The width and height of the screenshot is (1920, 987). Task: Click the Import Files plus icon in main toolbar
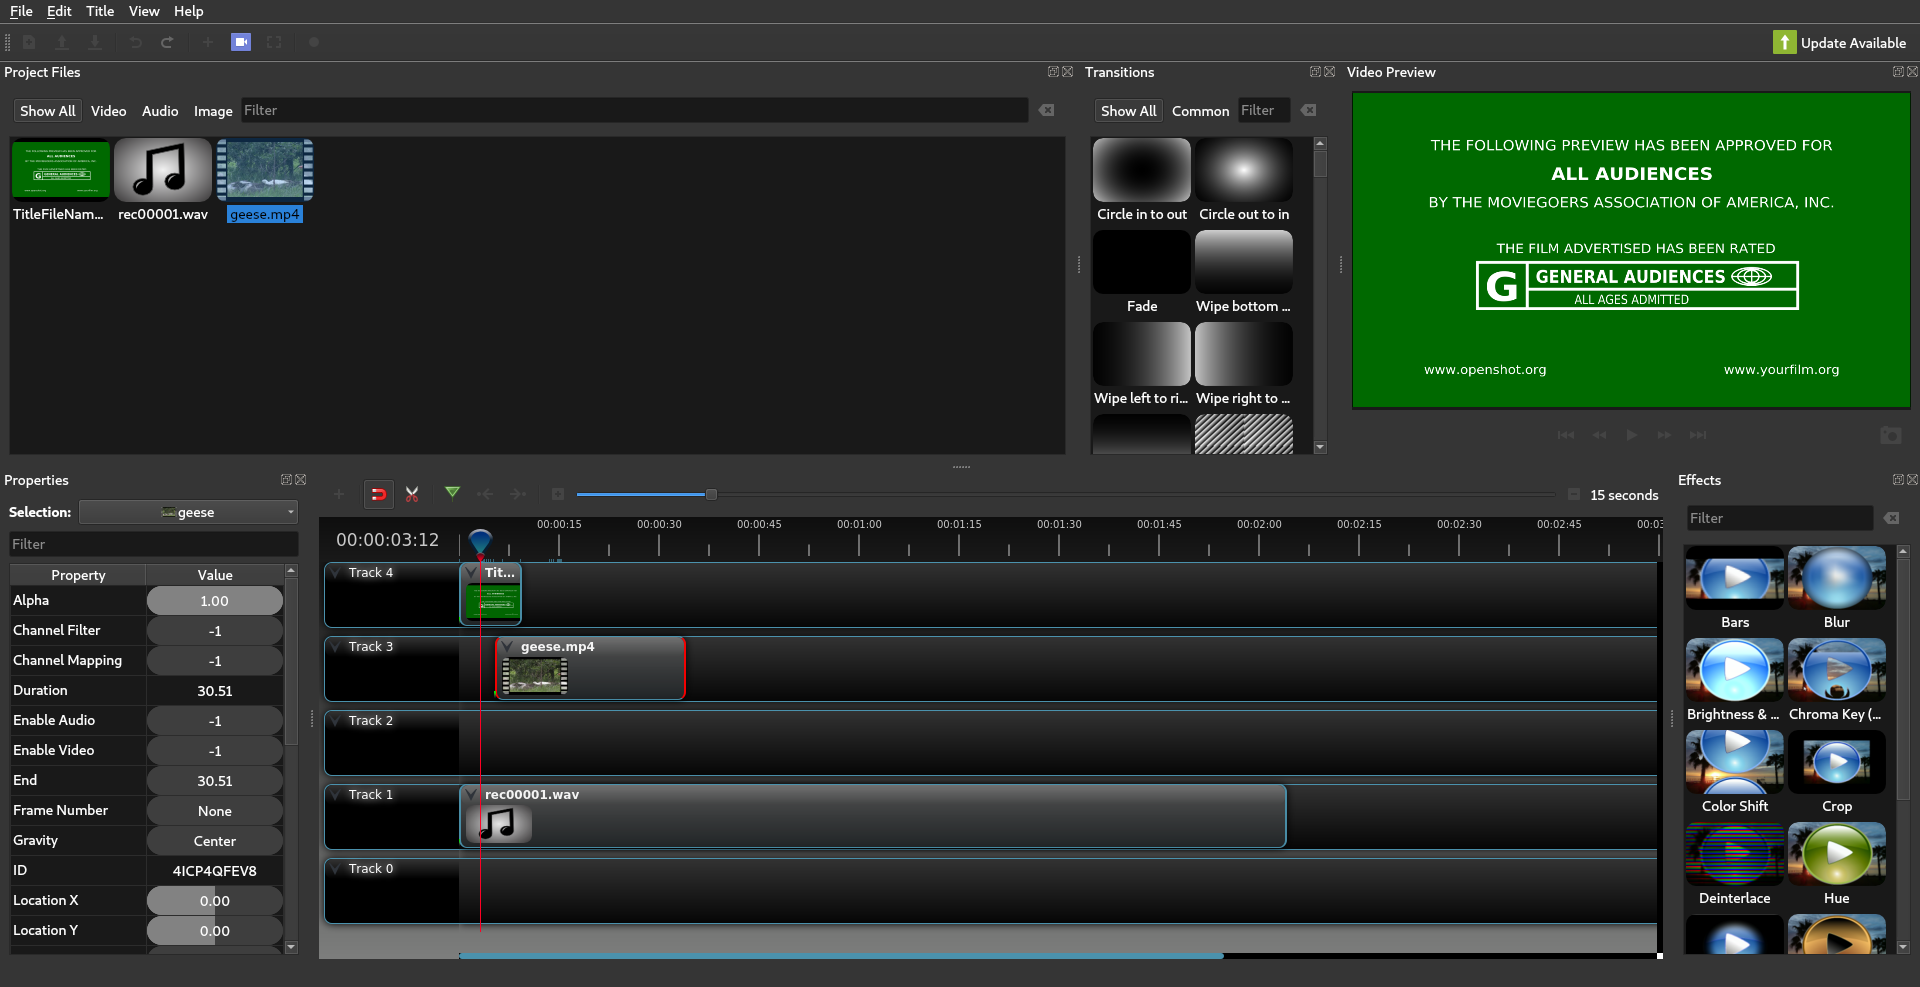pyautogui.click(x=207, y=42)
